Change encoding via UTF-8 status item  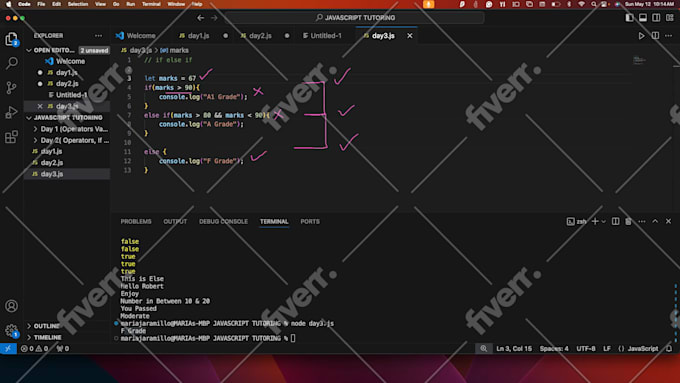(x=585, y=348)
